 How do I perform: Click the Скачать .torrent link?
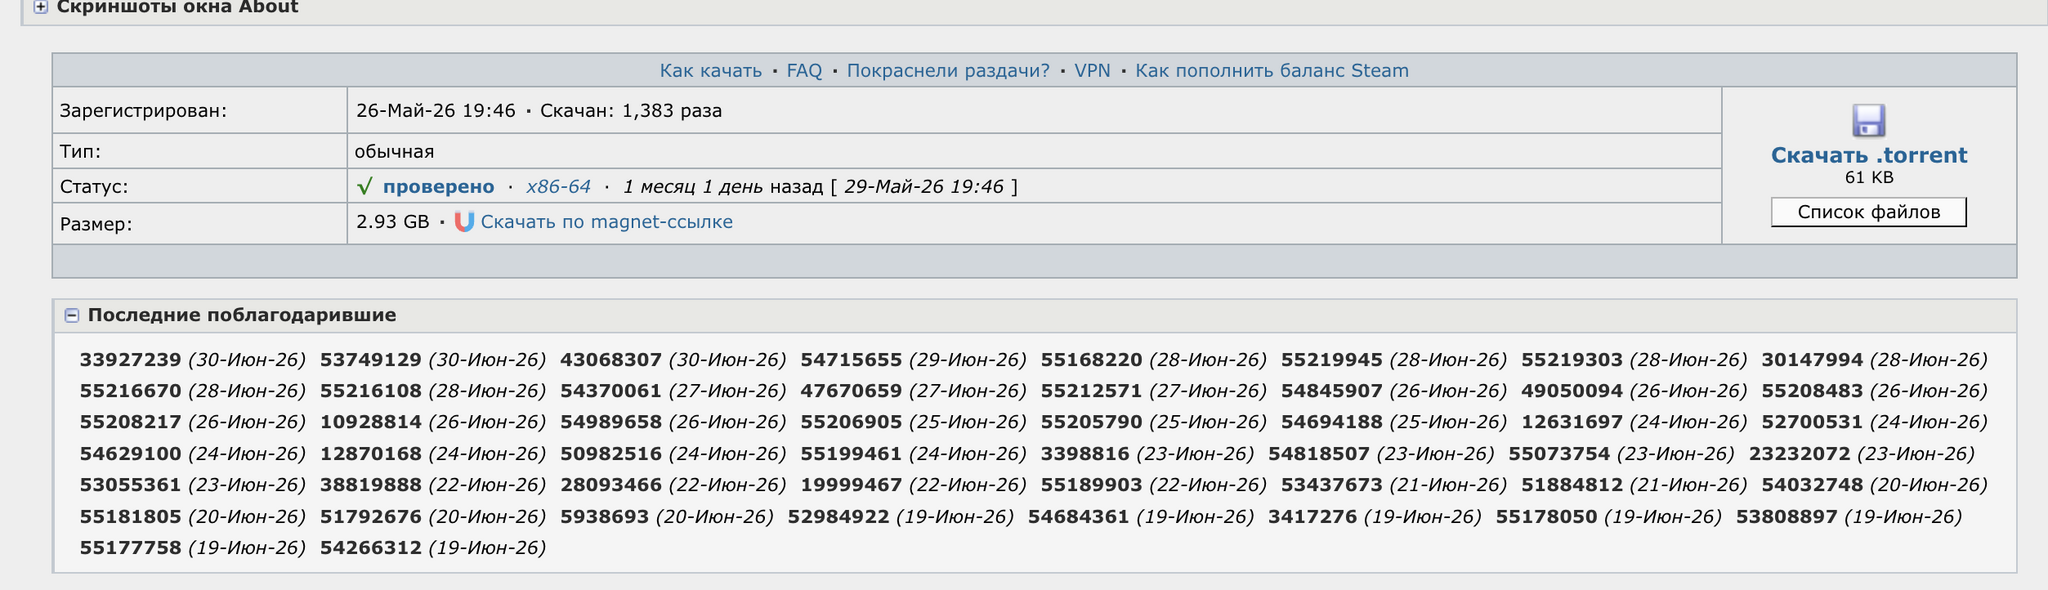point(1868,155)
